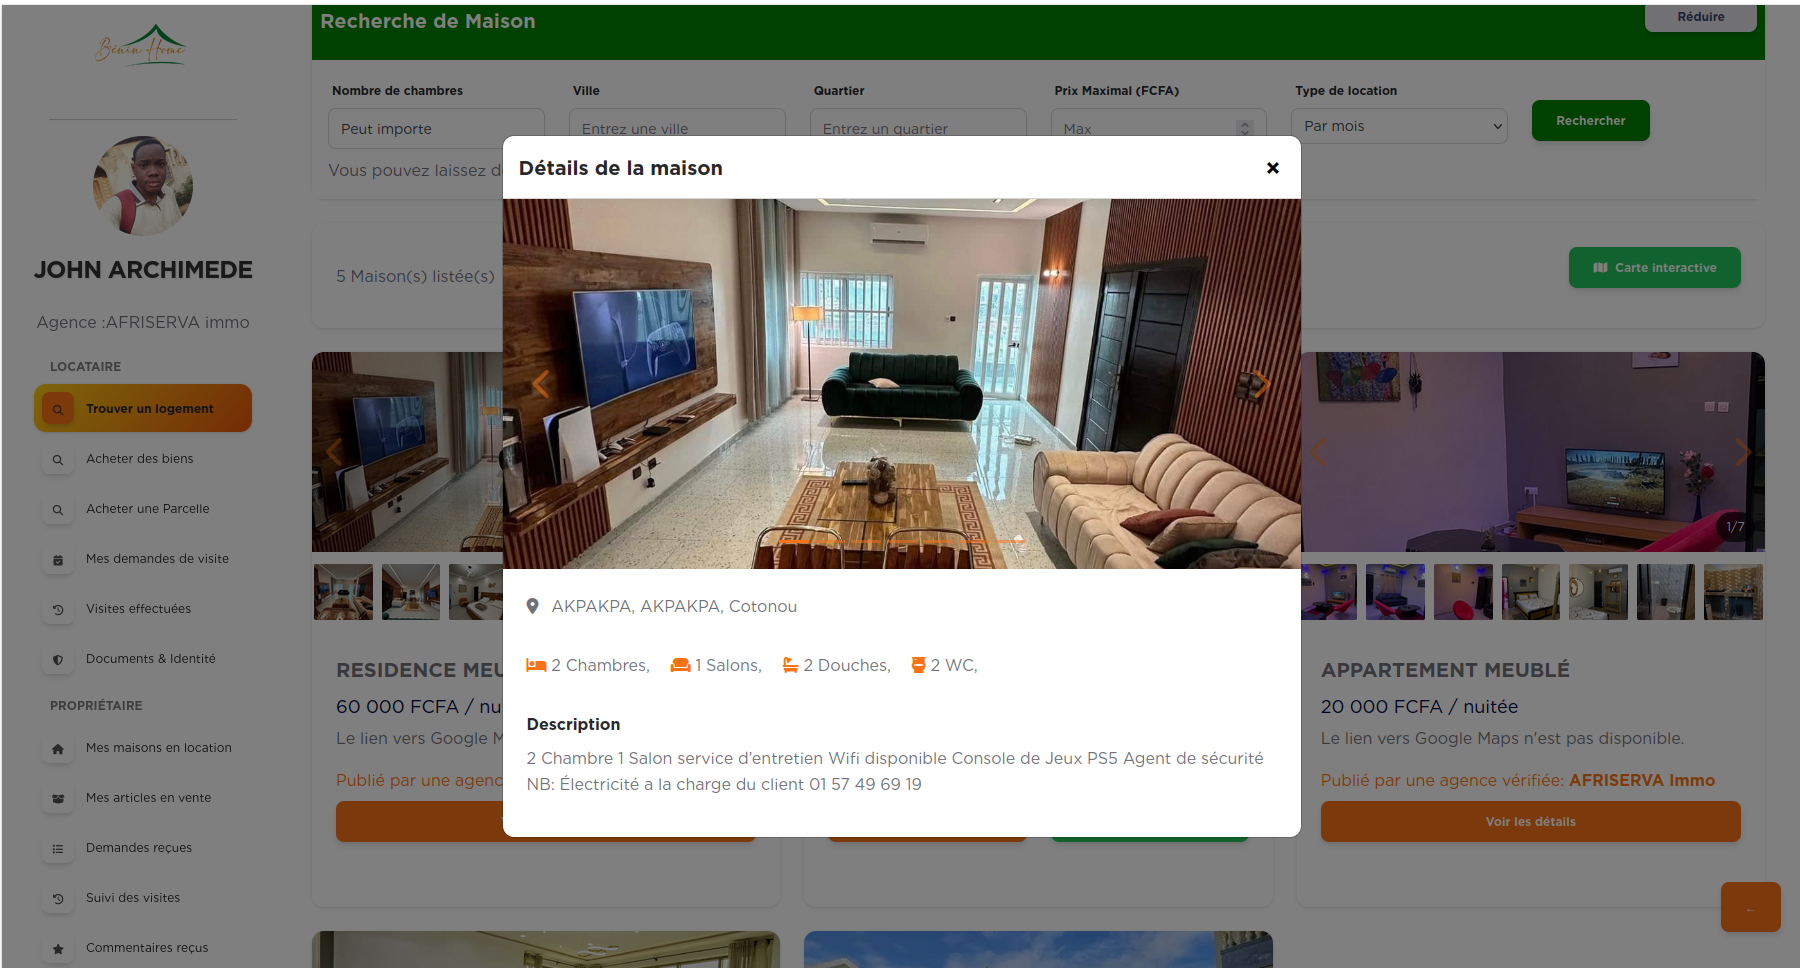Select Acheter des biens menu item
Image resolution: width=1800 pixels, height=968 pixels.
[140, 459]
